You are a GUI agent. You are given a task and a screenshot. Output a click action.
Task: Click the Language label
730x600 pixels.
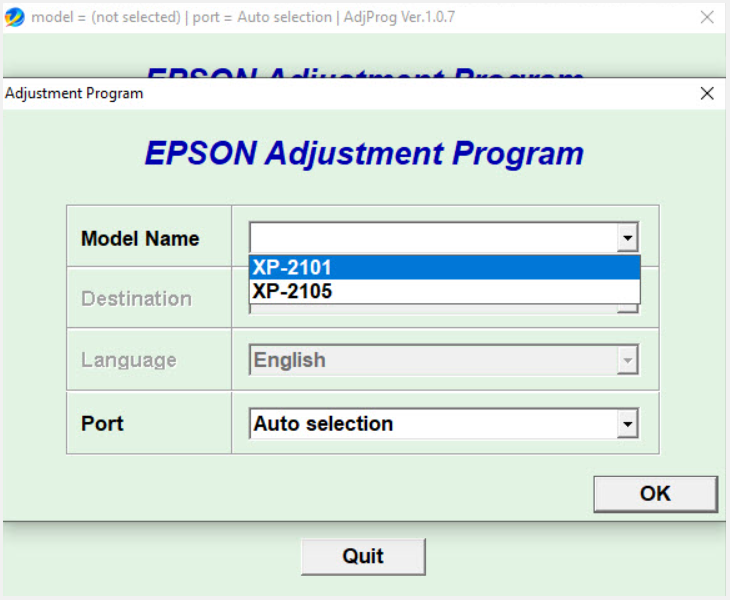point(129,360)
